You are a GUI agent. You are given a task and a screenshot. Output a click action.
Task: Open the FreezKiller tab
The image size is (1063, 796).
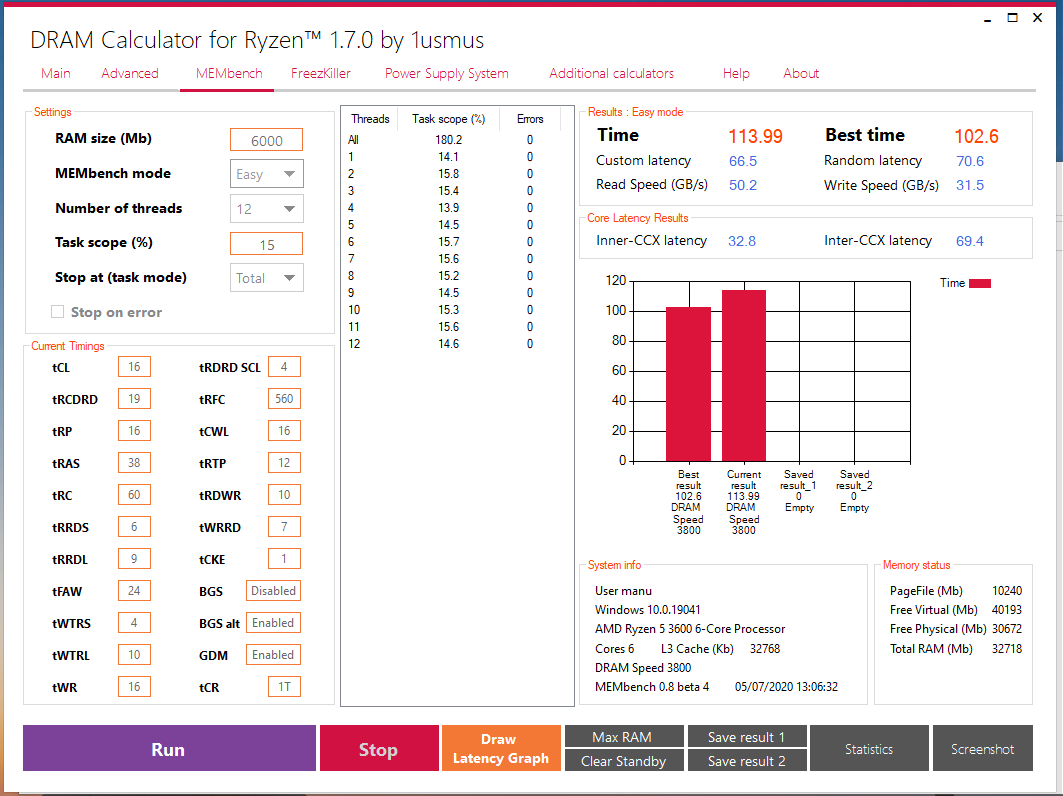click(321, 73)
